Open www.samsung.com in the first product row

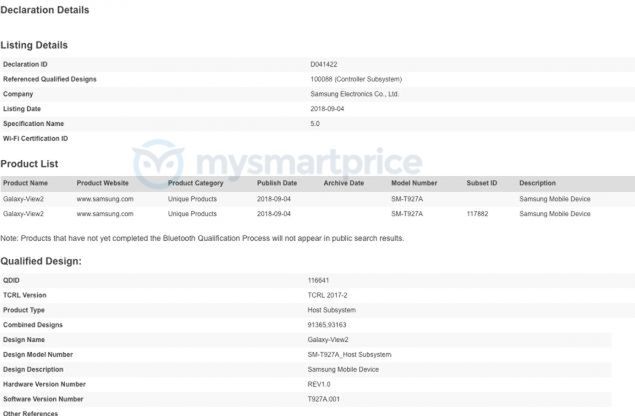(105, 199)
